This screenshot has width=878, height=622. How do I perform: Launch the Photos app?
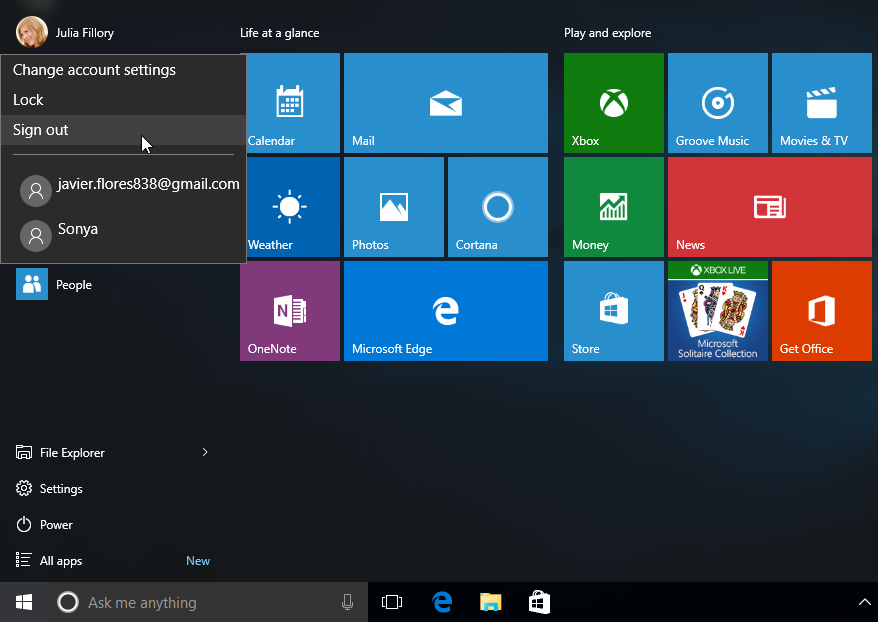[394, 207]
